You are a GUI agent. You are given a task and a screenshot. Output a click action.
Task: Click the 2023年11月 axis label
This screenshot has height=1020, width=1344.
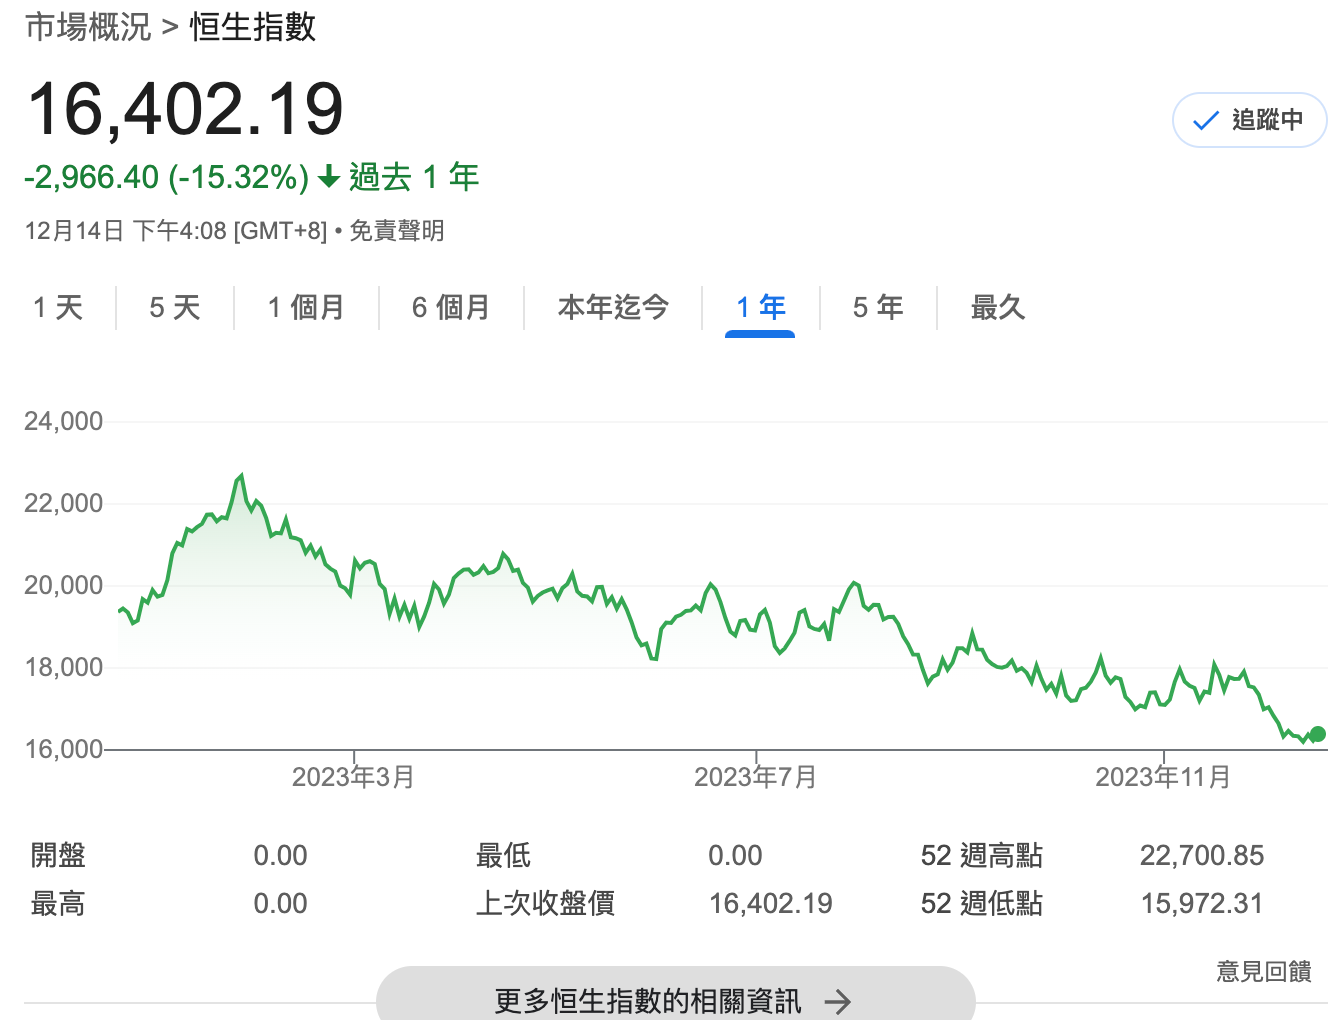(x=1163, y=777)
